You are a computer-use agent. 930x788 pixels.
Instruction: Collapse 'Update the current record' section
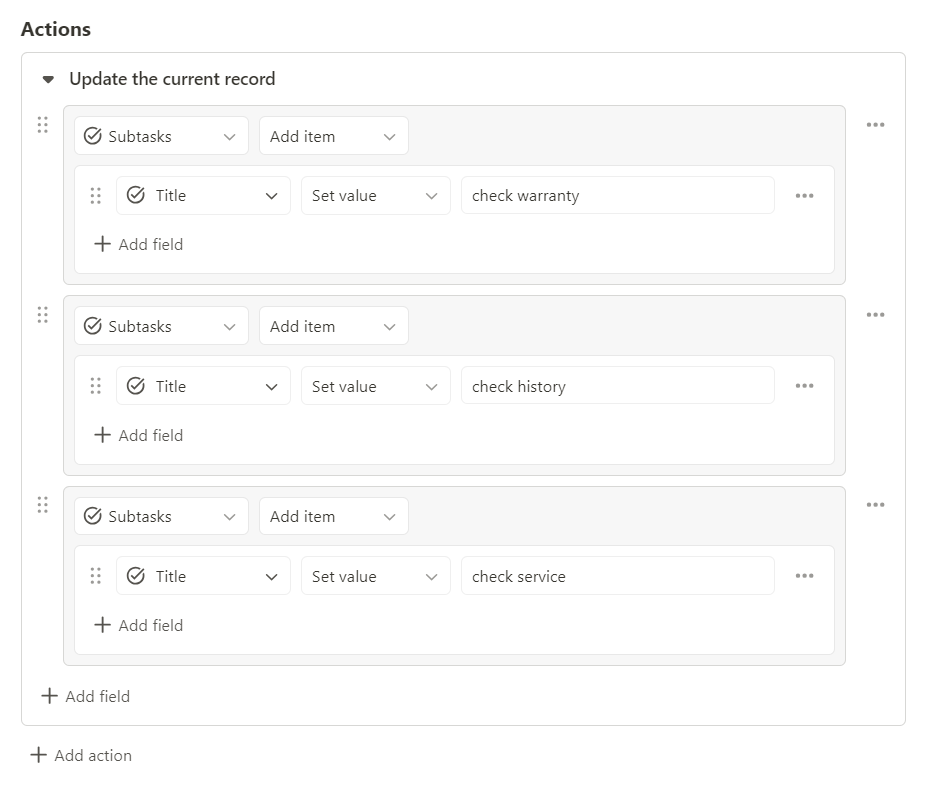[49, 79]
